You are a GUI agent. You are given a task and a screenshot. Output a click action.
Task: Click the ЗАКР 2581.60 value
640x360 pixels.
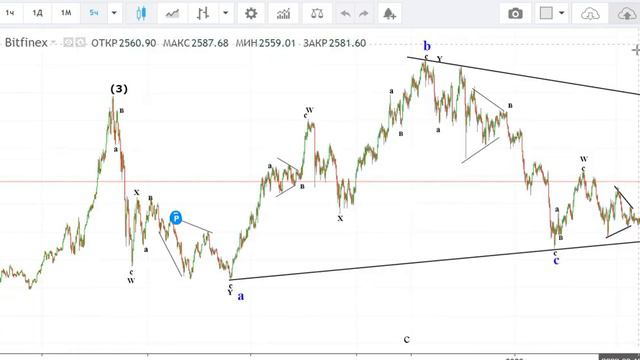tap(334, 43)
